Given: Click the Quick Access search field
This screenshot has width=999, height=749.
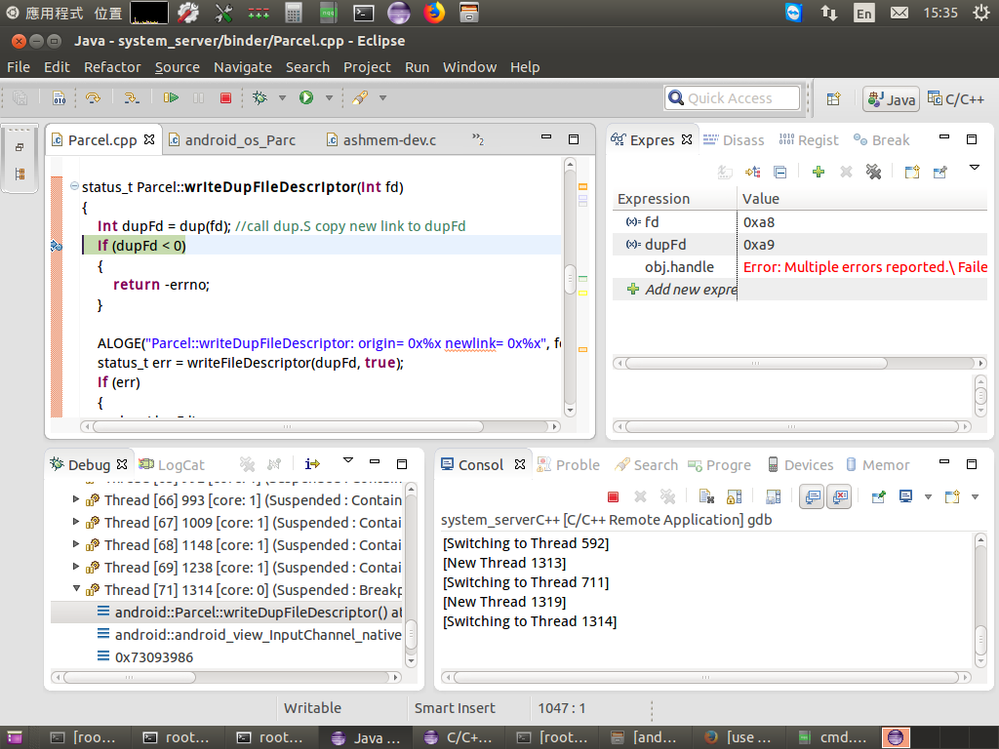Looking at the screenshot, I should tap(731, 98).
